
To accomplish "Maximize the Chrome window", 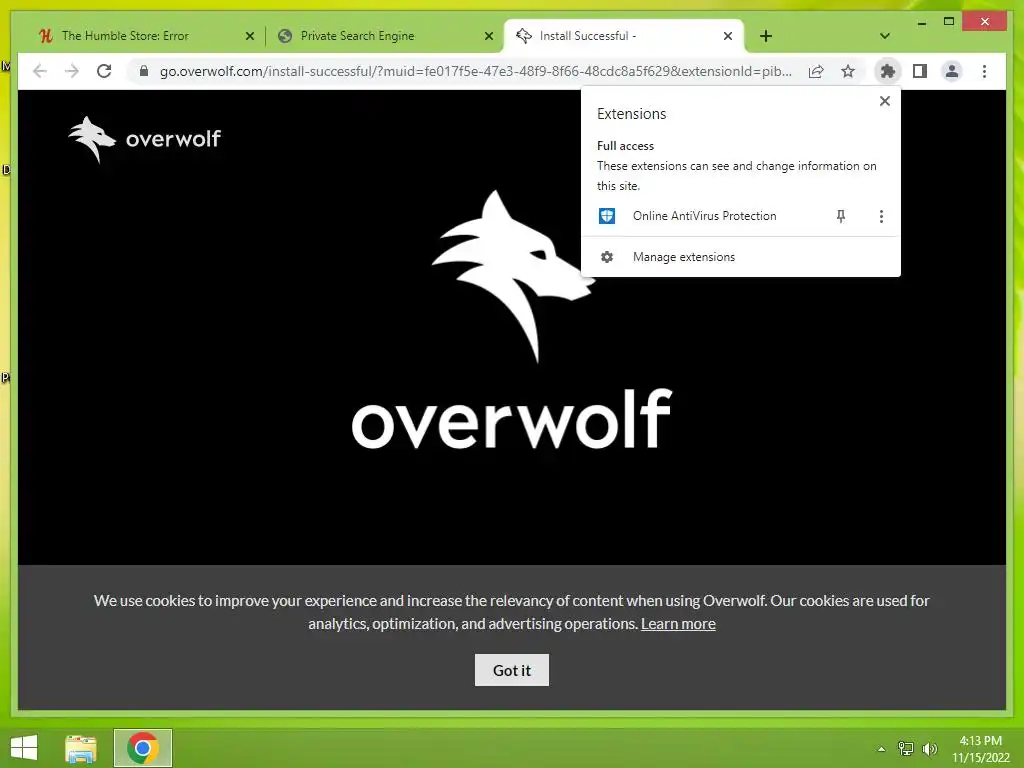I will point(949,22).
